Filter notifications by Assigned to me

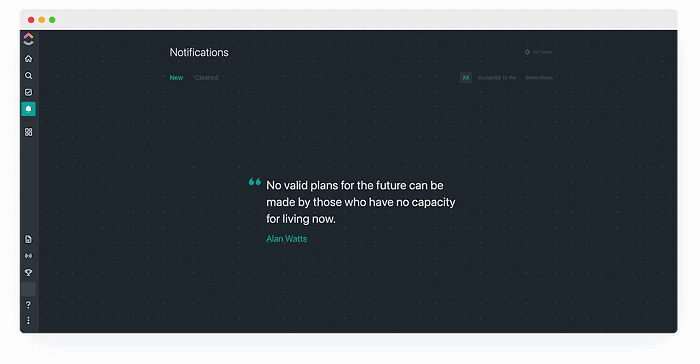coord(497,78)
